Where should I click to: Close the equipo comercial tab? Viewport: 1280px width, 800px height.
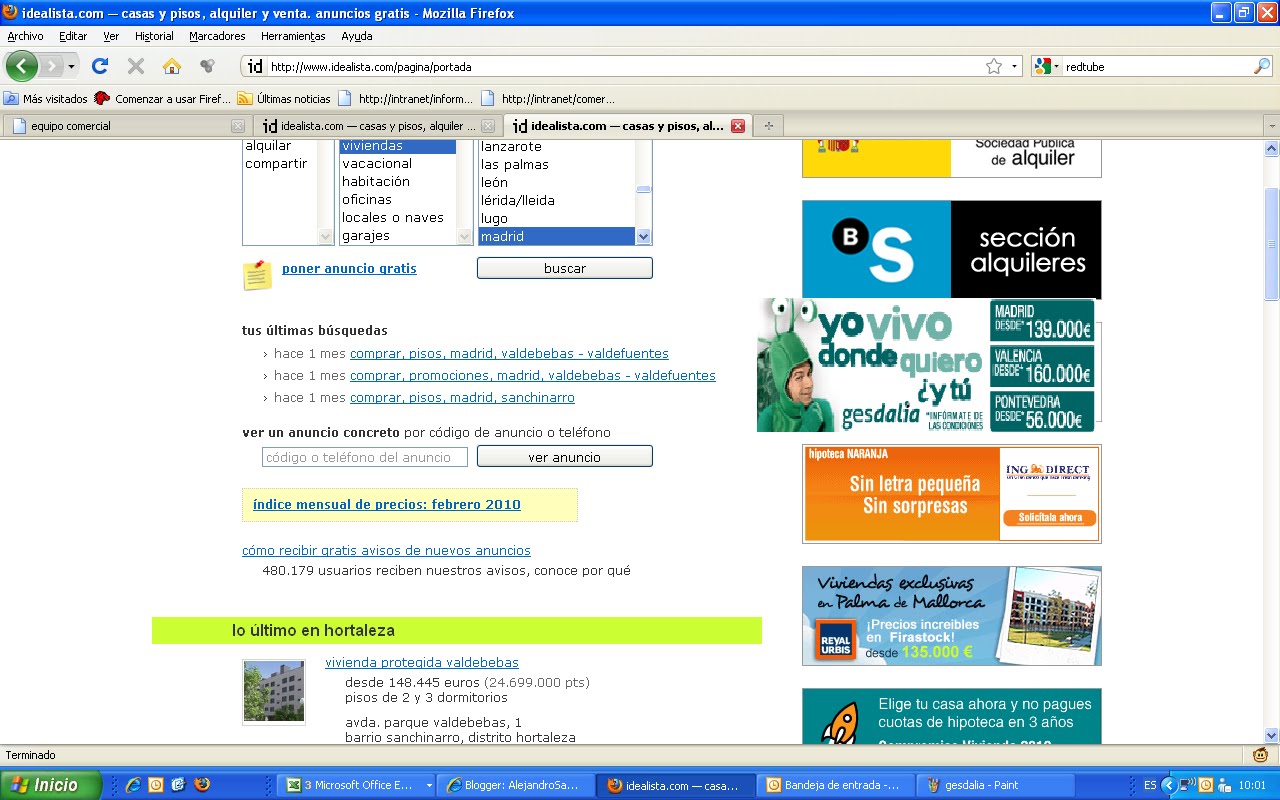(x=238, y=126)
